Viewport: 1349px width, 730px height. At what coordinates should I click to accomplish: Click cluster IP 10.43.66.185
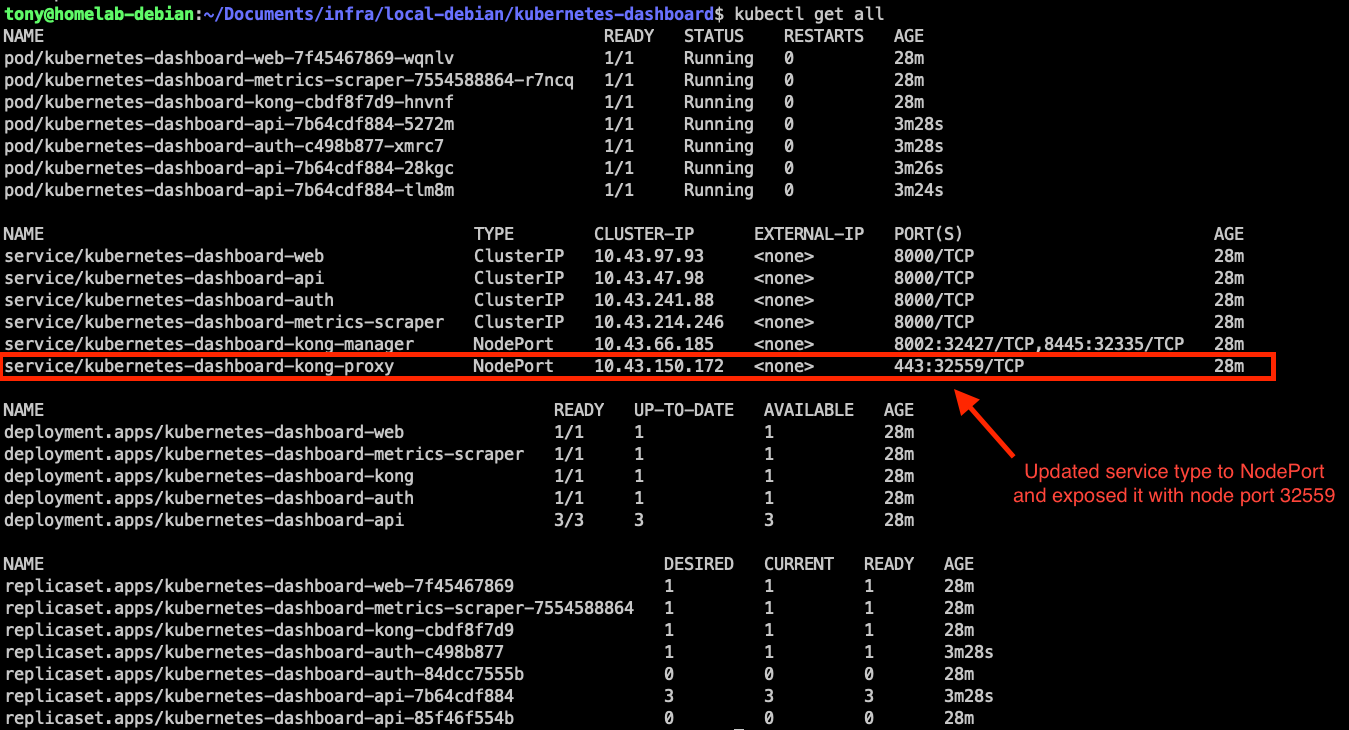[654, 344]
